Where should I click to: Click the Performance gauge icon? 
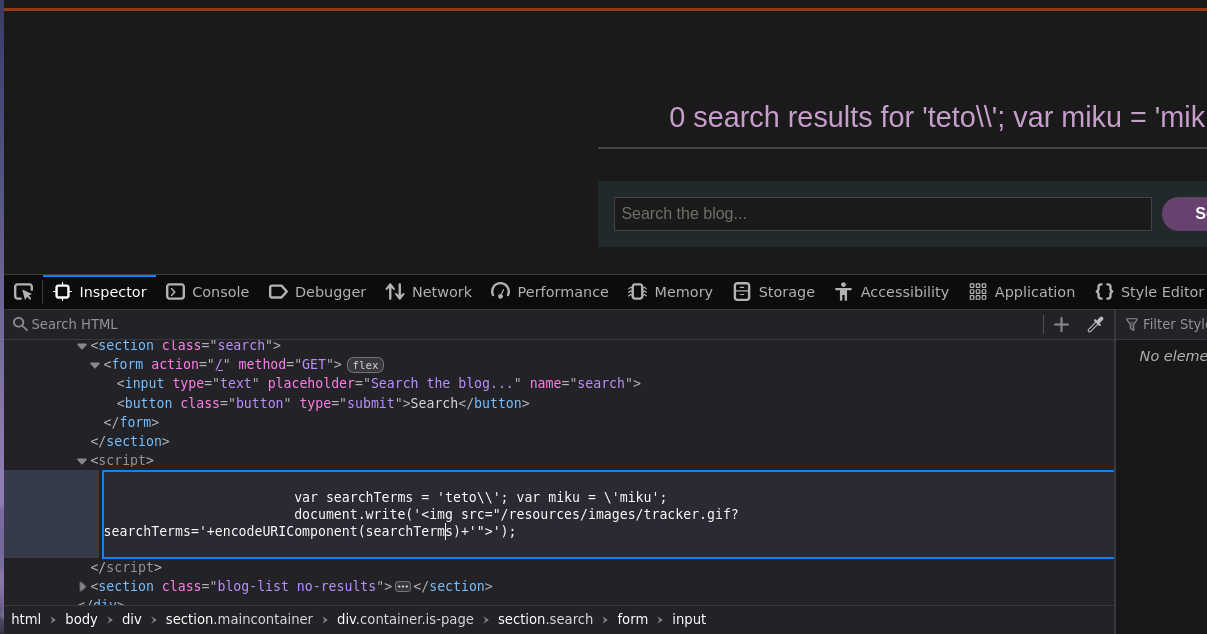point(500,292)
